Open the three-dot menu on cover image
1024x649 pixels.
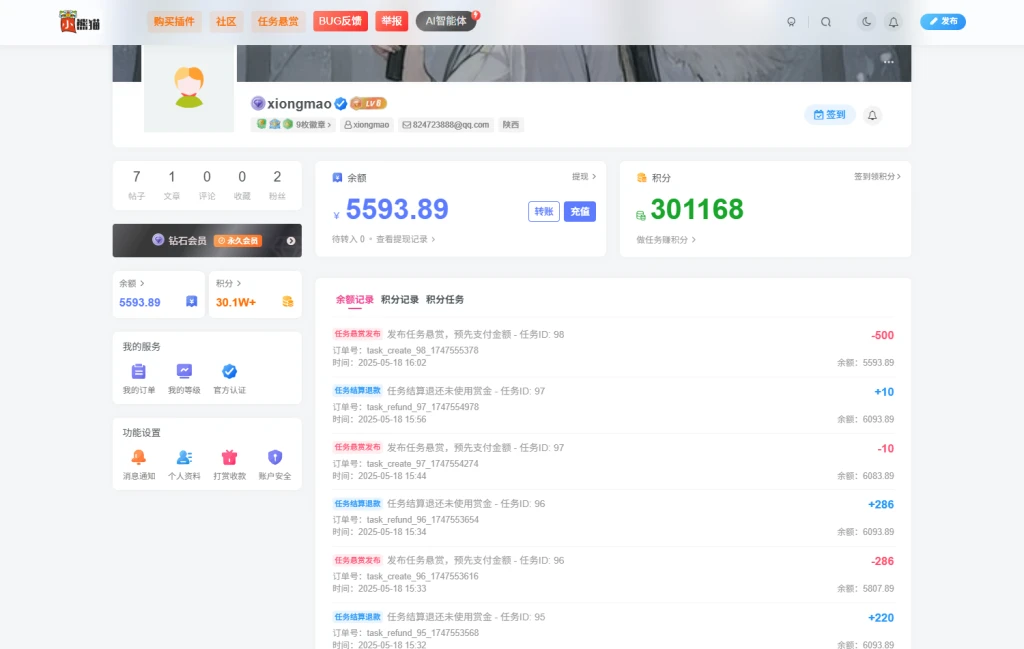tap(888, 61)
